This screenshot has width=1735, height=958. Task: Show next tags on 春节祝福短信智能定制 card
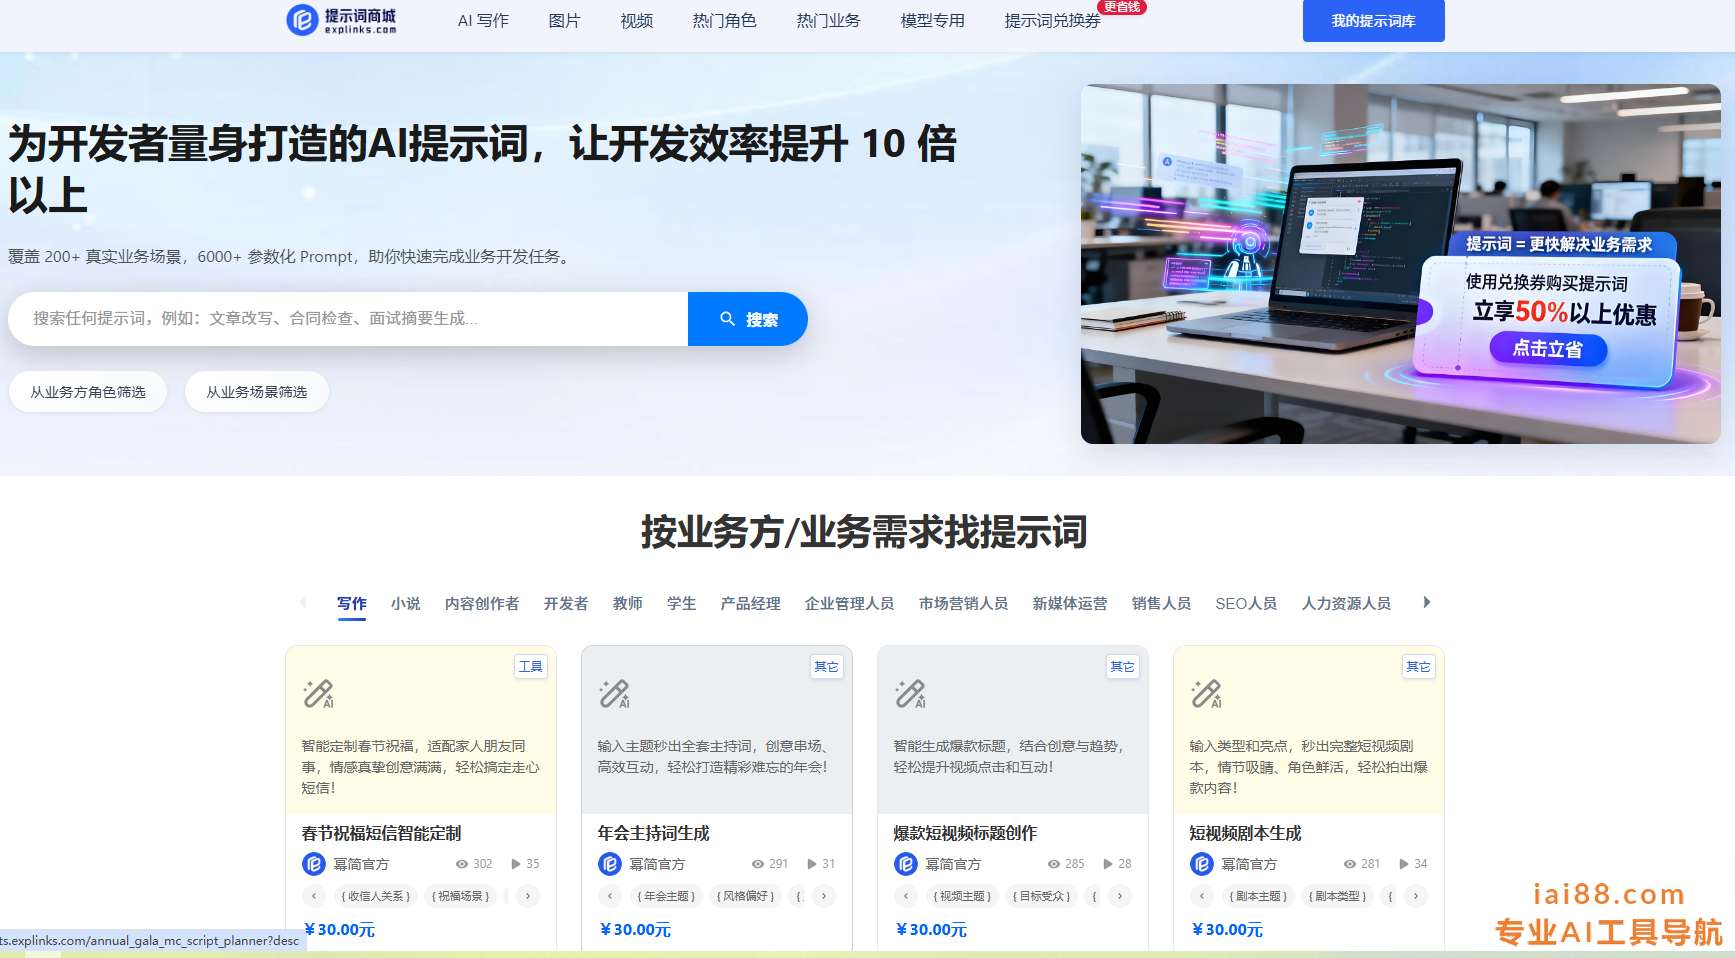pyautogui.click(x=528, y=896)
